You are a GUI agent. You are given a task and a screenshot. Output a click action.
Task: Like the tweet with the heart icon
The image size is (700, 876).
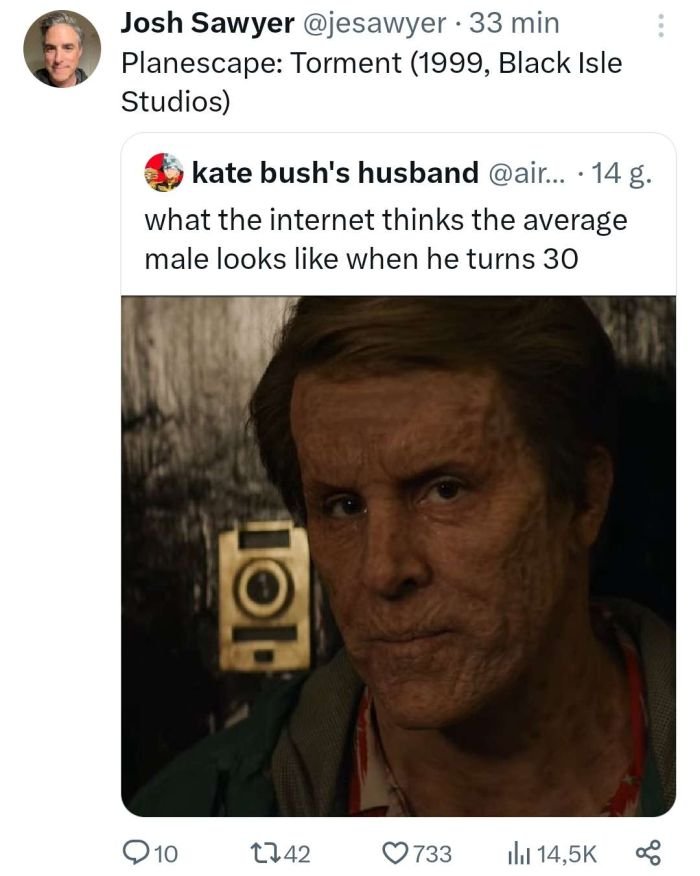pos(397,852)
